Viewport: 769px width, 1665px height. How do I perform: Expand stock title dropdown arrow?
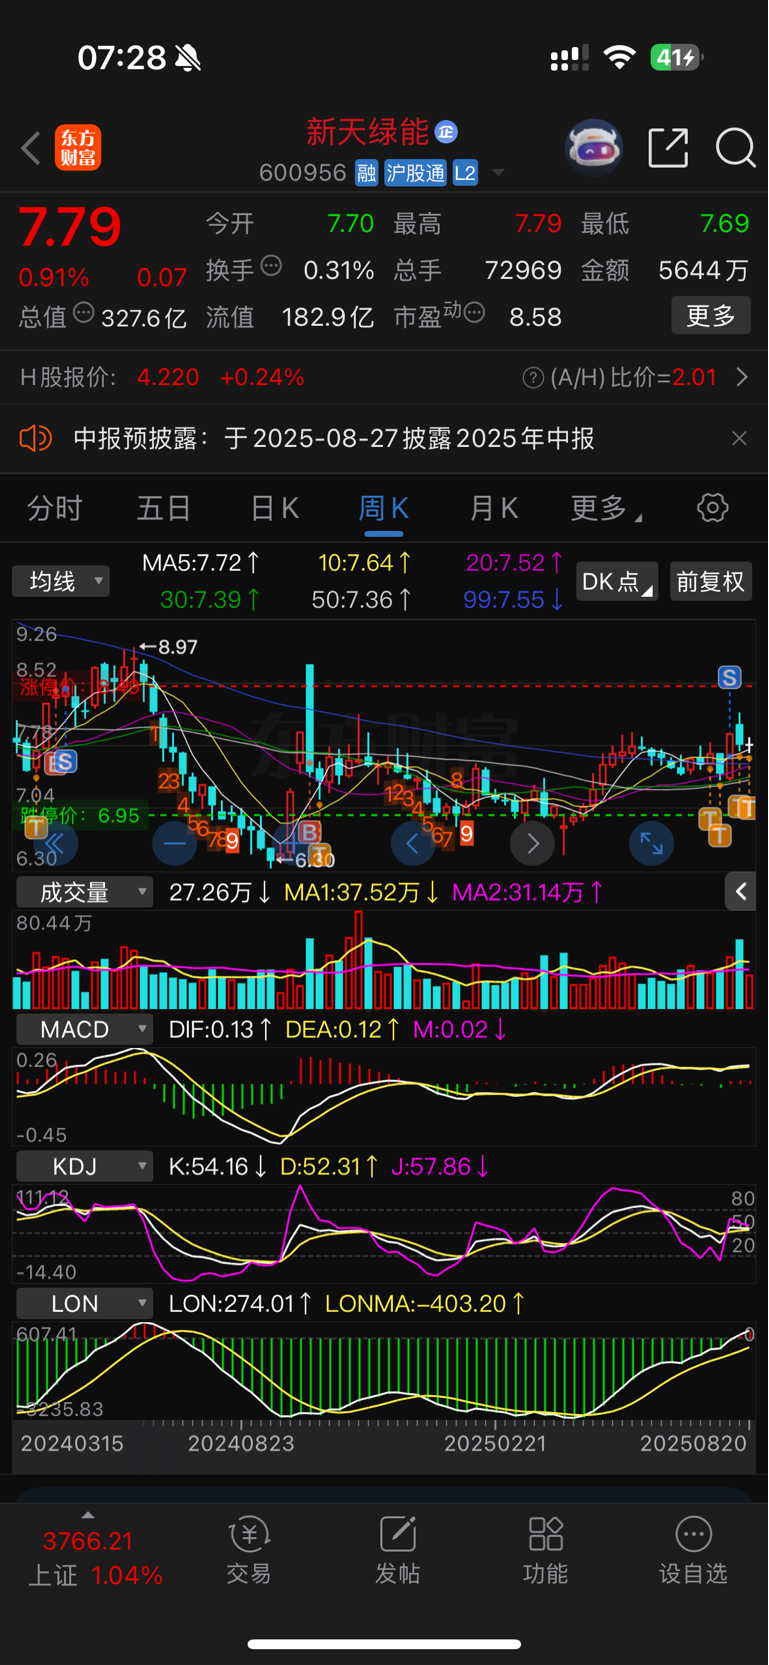pos(497,174)
